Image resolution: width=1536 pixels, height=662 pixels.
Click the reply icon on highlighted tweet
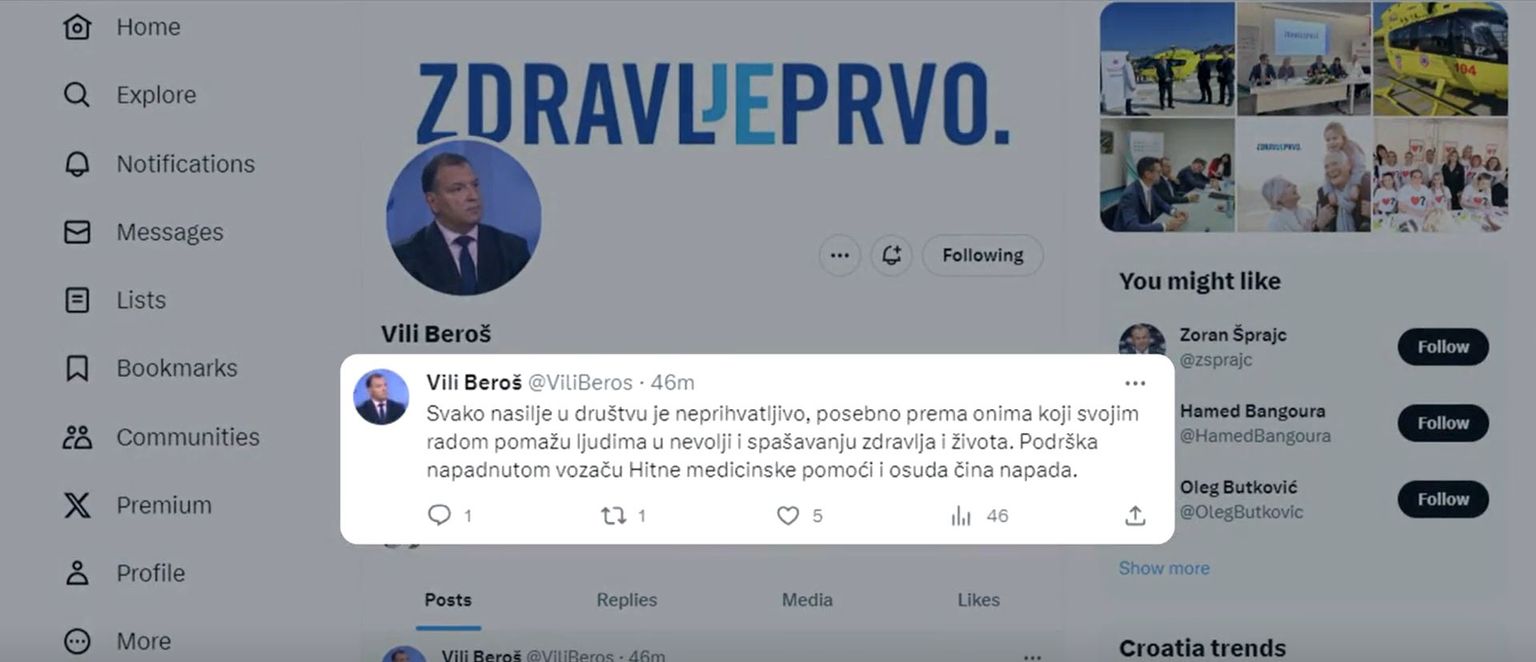[439, 515]
